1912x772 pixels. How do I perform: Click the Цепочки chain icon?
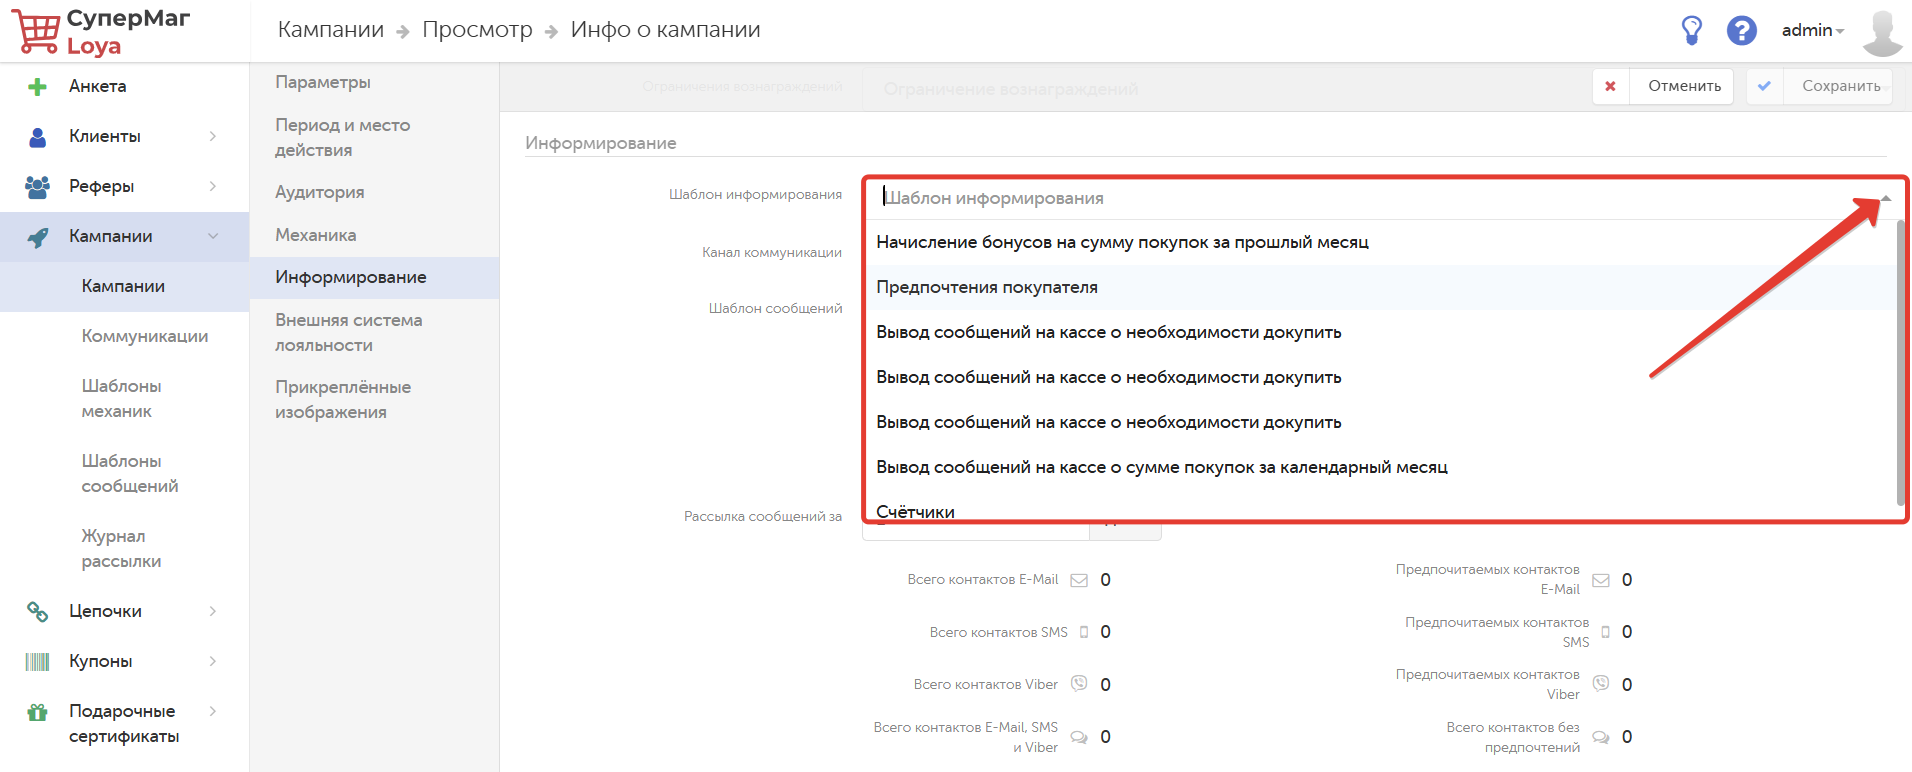(x=38, y=611)
